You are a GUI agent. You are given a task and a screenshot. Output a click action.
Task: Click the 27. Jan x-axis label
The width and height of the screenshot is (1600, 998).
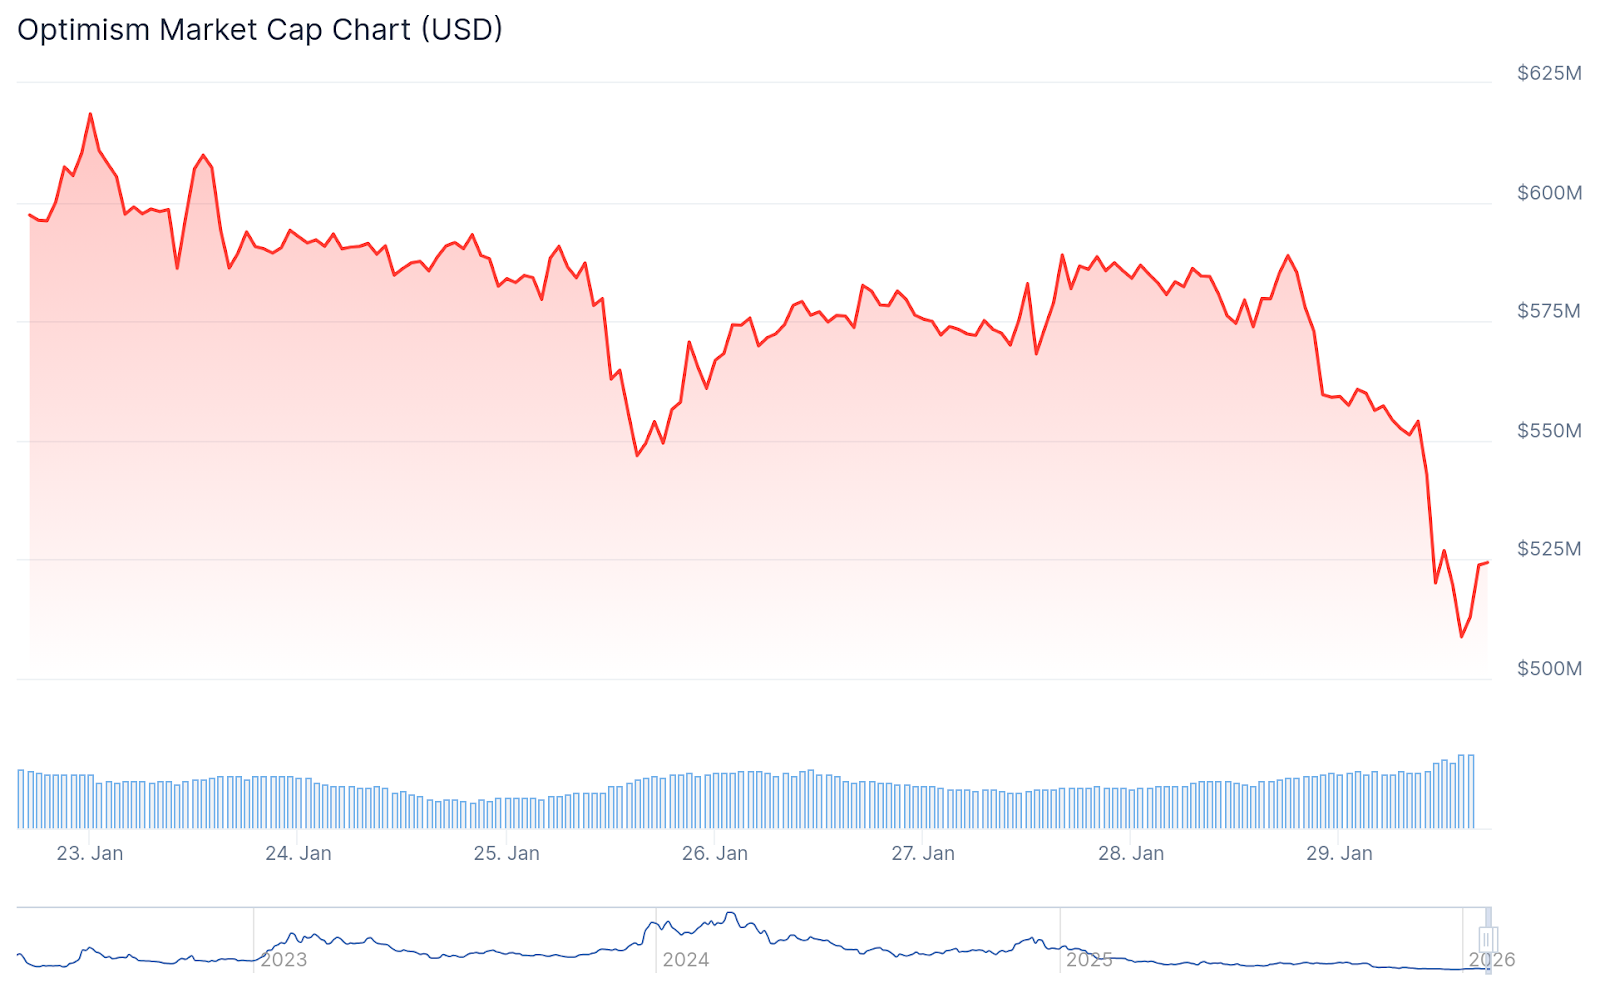pos(923,854)
